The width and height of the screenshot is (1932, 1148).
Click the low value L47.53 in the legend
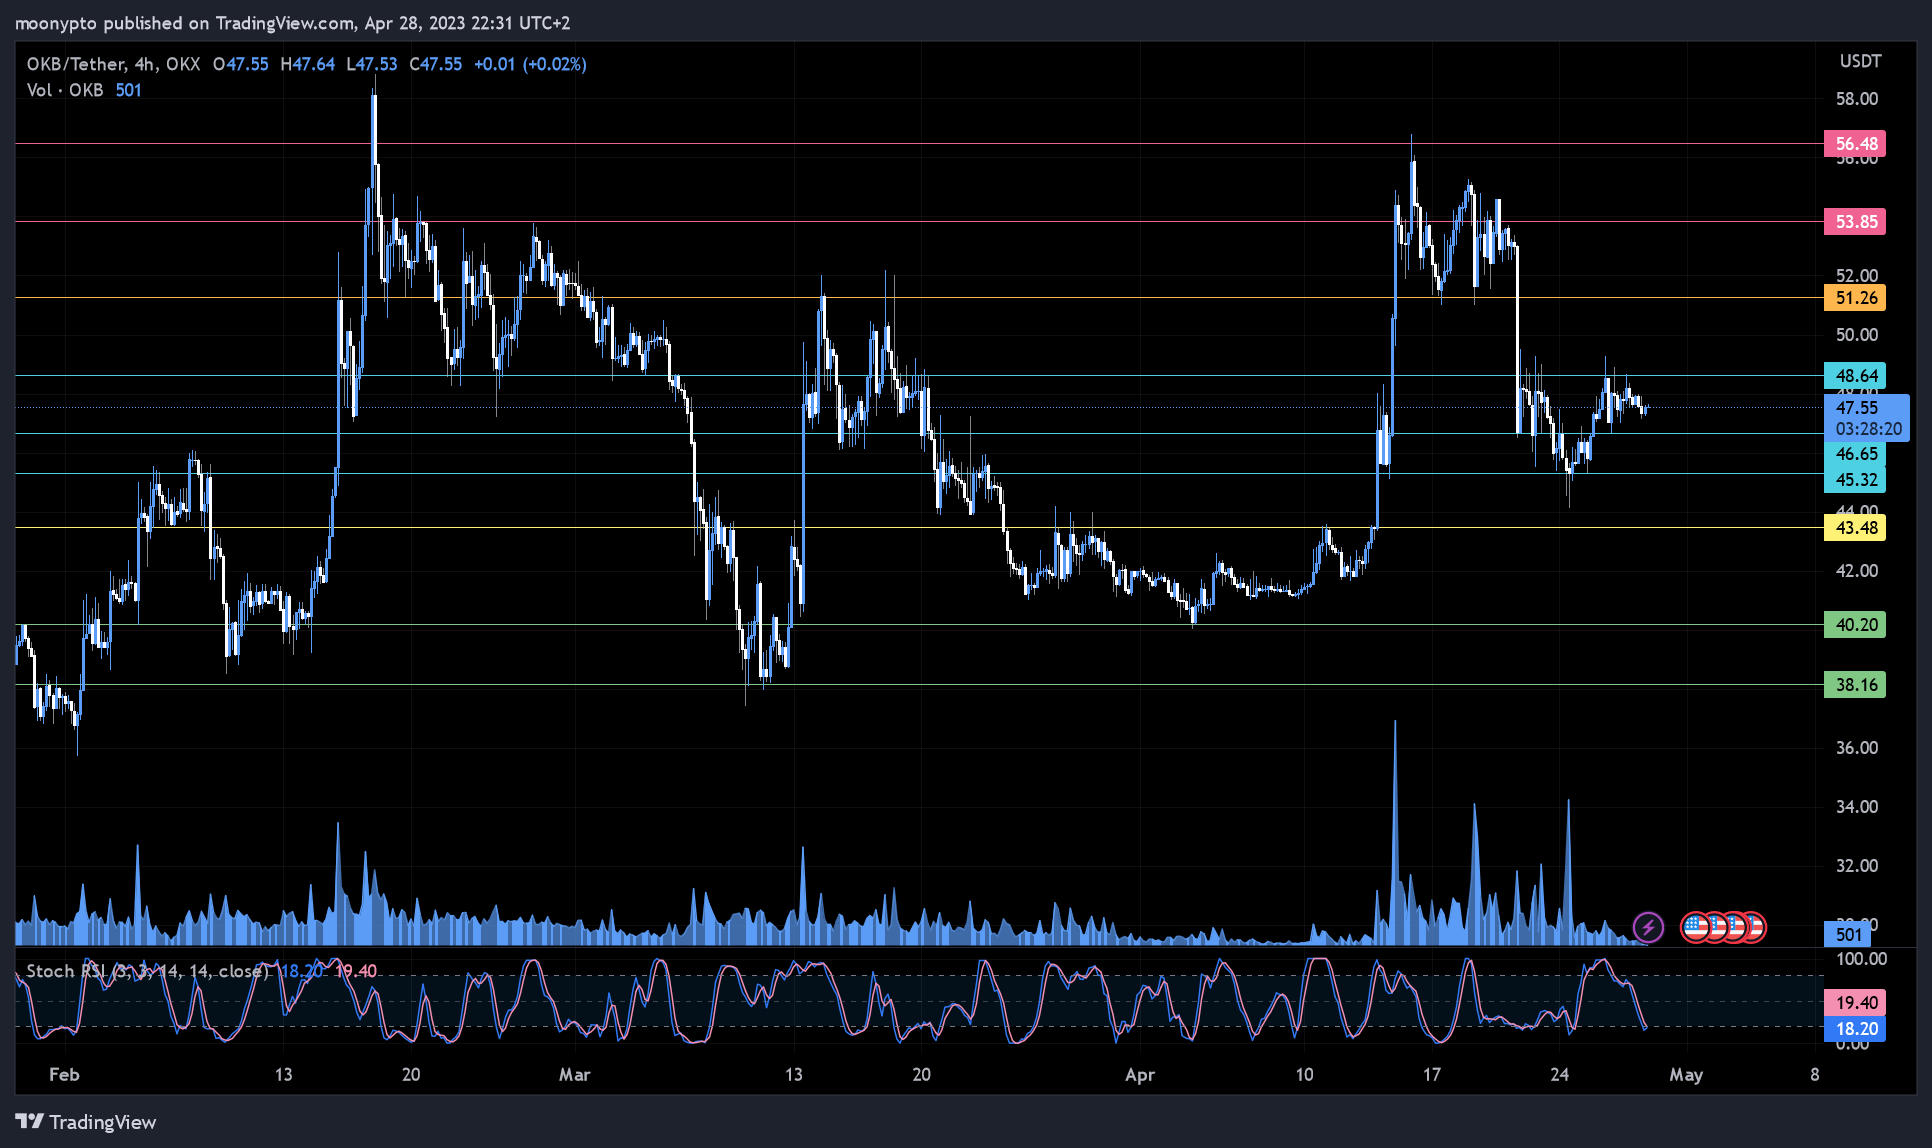coord(372,64)
